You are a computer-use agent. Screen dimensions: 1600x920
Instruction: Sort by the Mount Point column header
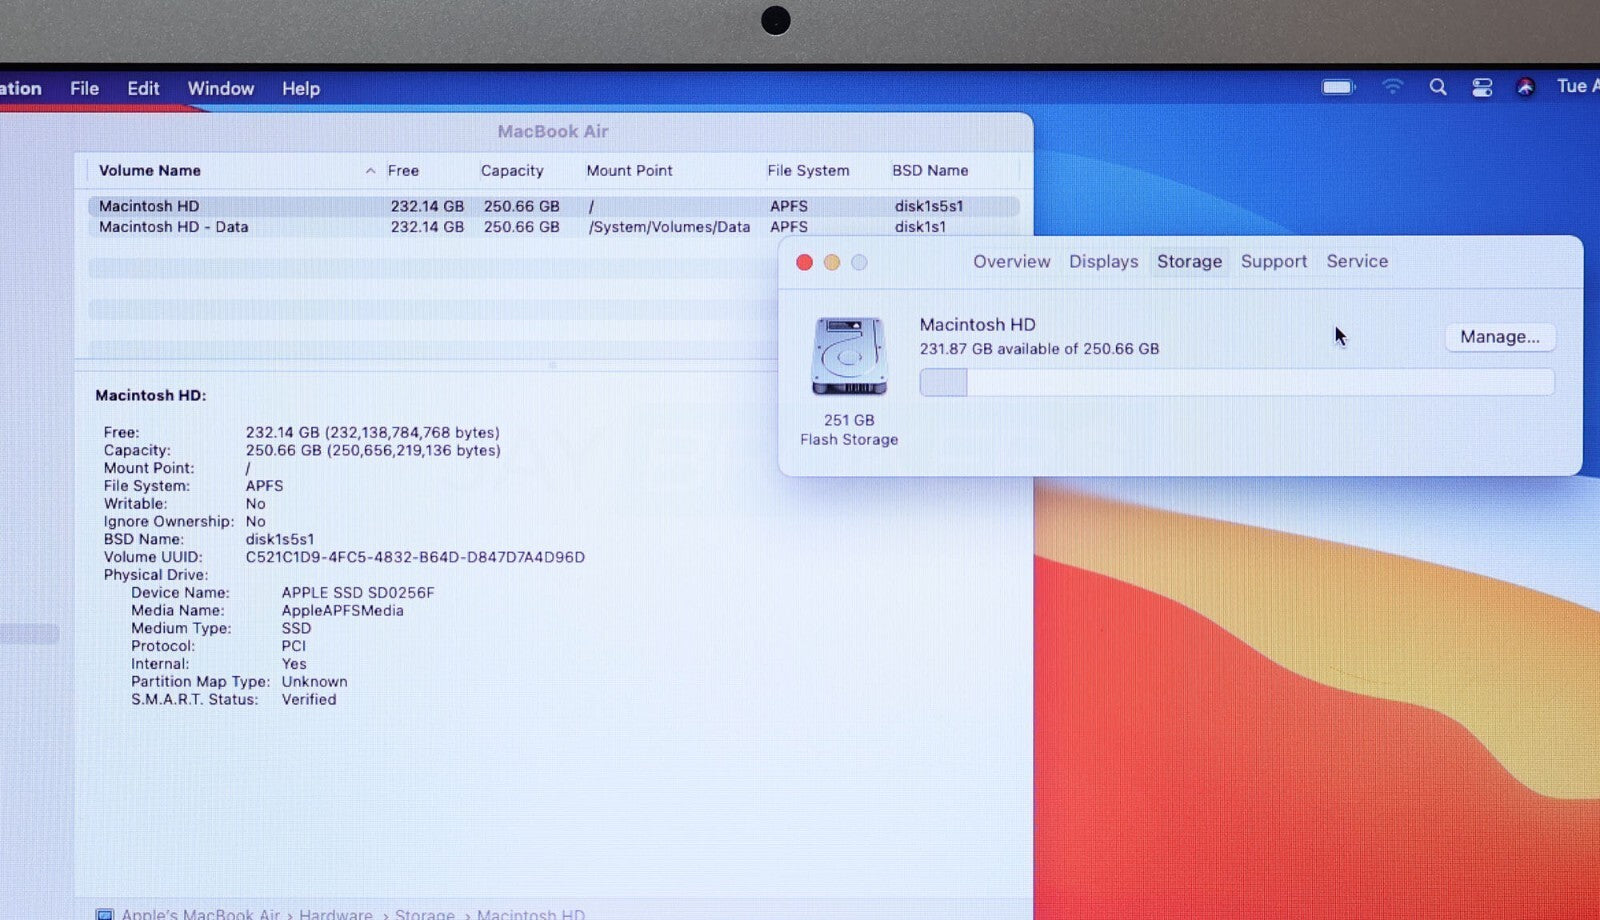(629, 170)
